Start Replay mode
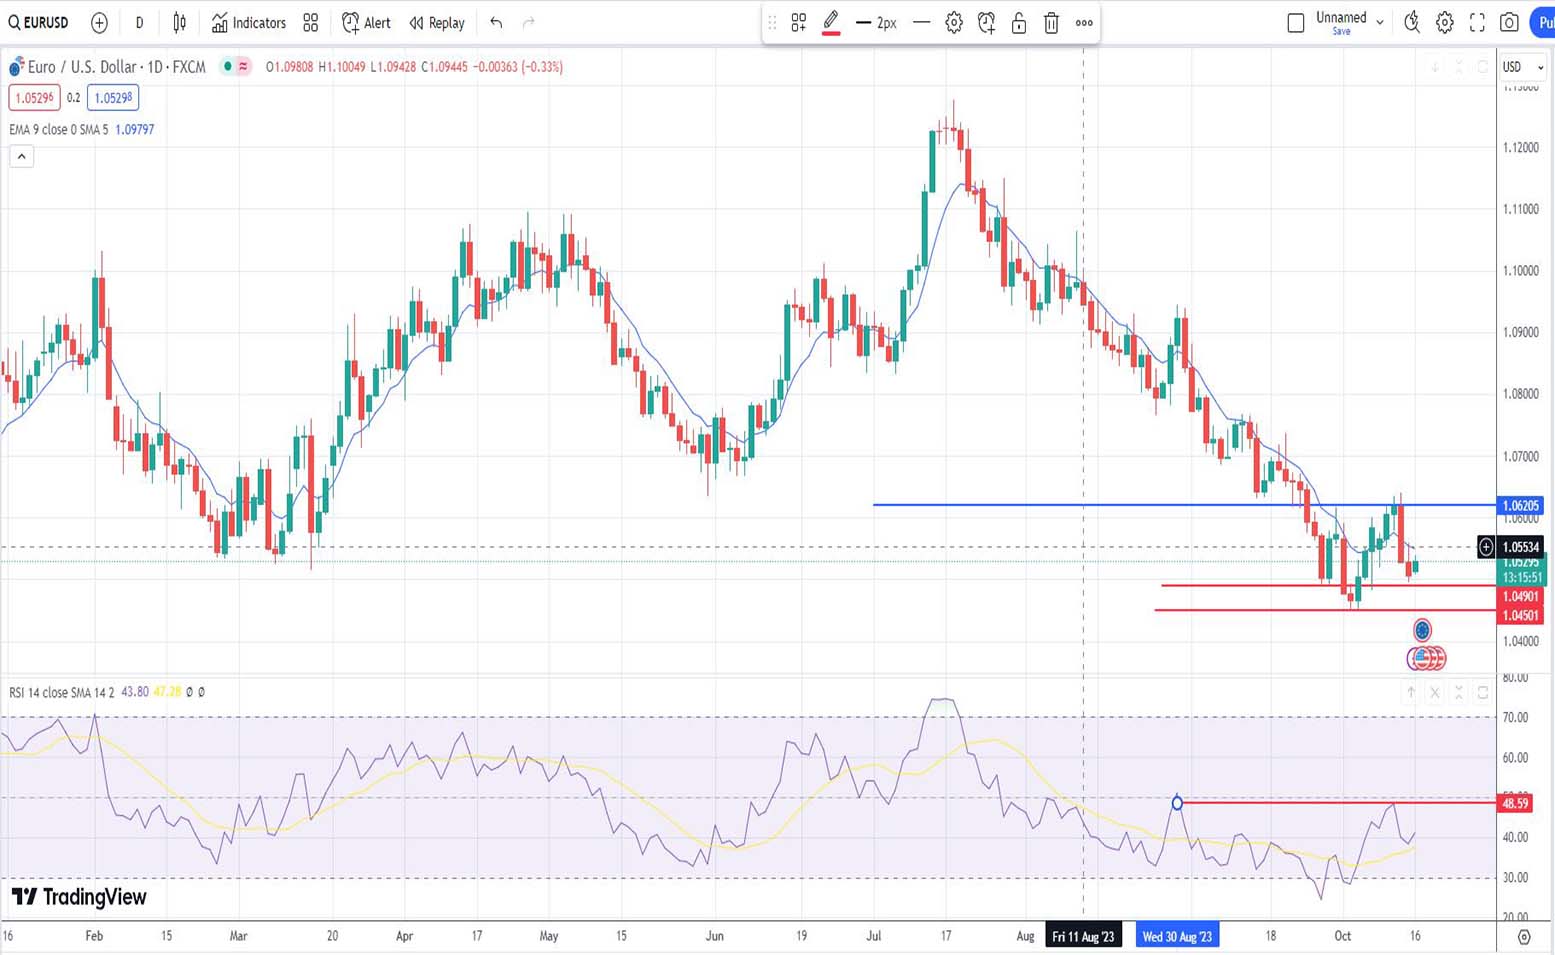The image size is (1555, 955). [437, 22]
